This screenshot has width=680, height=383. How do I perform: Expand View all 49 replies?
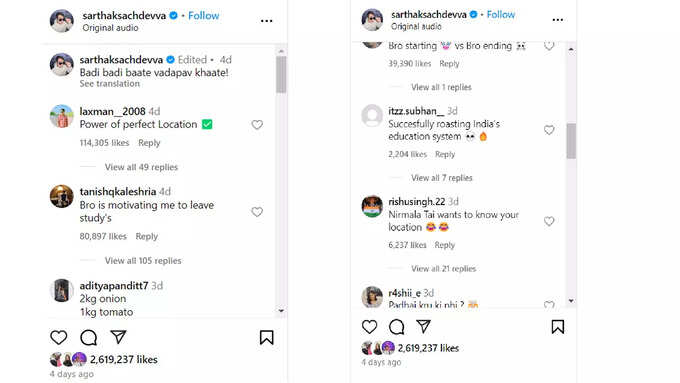pyautogui.click(x=141, y=167)
